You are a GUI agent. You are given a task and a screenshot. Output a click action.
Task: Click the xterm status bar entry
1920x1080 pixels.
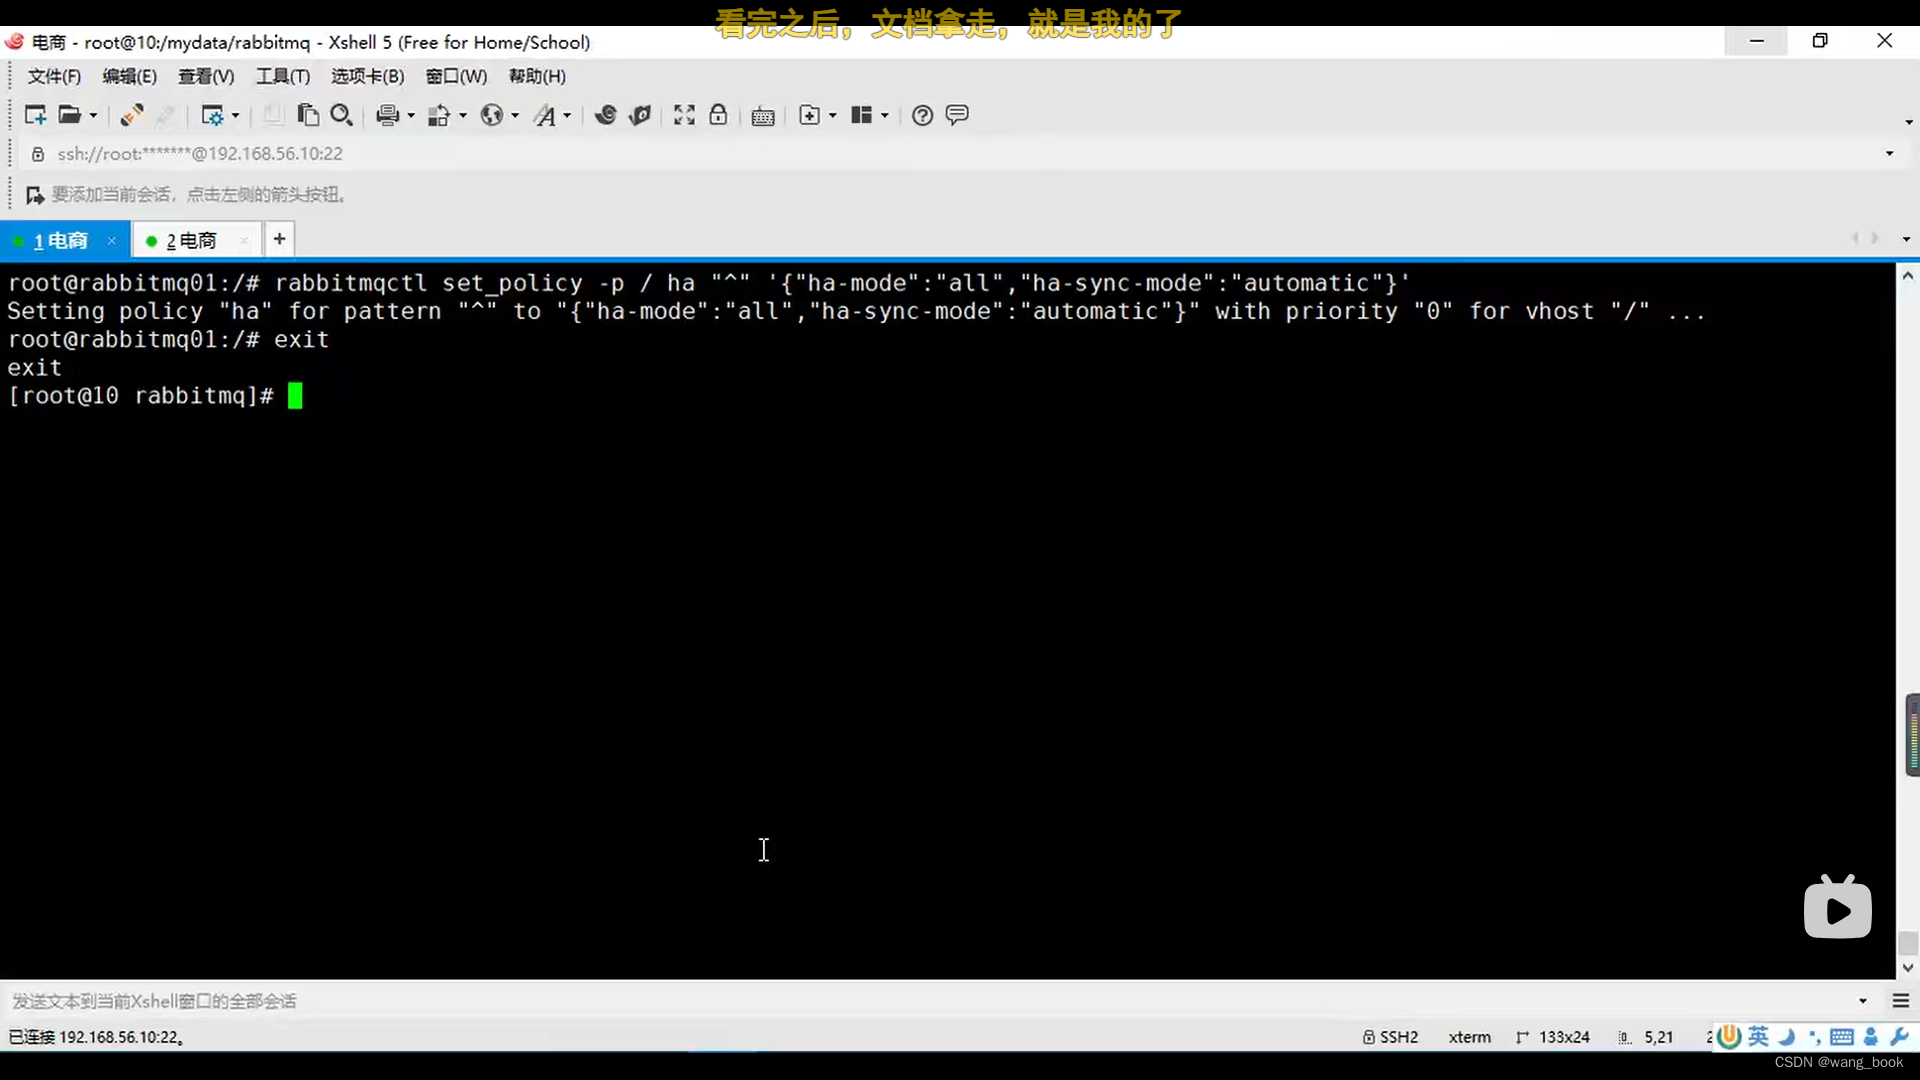[1469, 1037]
